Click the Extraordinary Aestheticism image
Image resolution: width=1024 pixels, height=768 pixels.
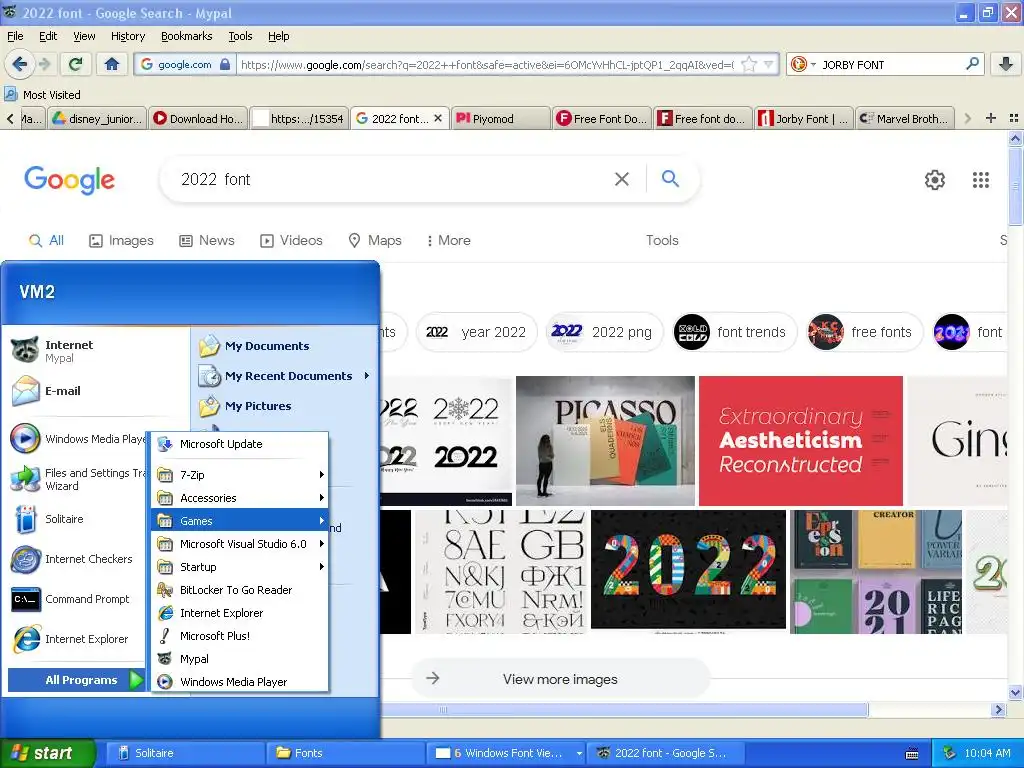pyautogui.click(x=801, y=440)
